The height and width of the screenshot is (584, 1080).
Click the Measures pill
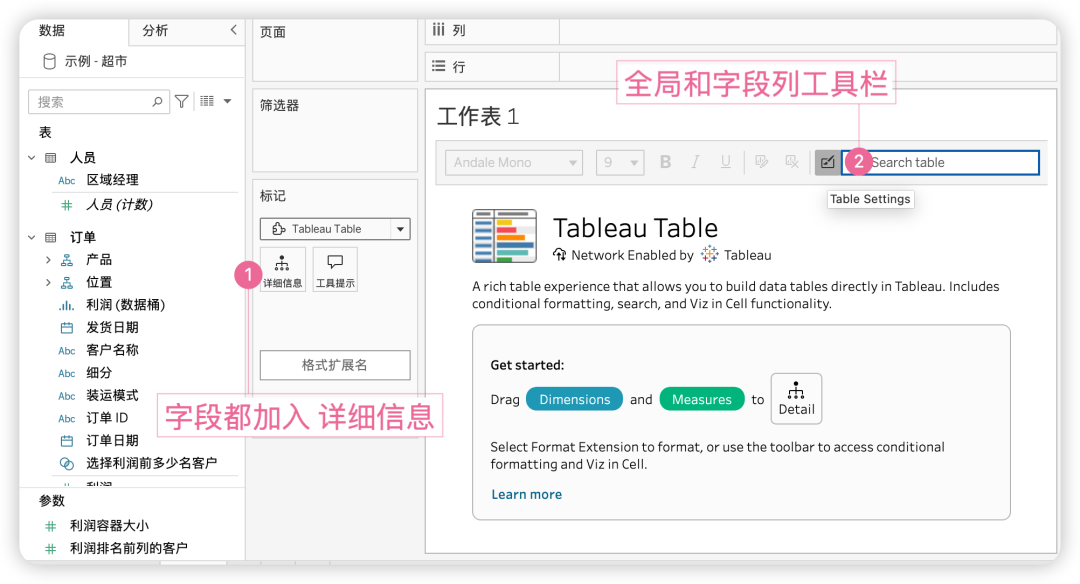click(702, 399)
